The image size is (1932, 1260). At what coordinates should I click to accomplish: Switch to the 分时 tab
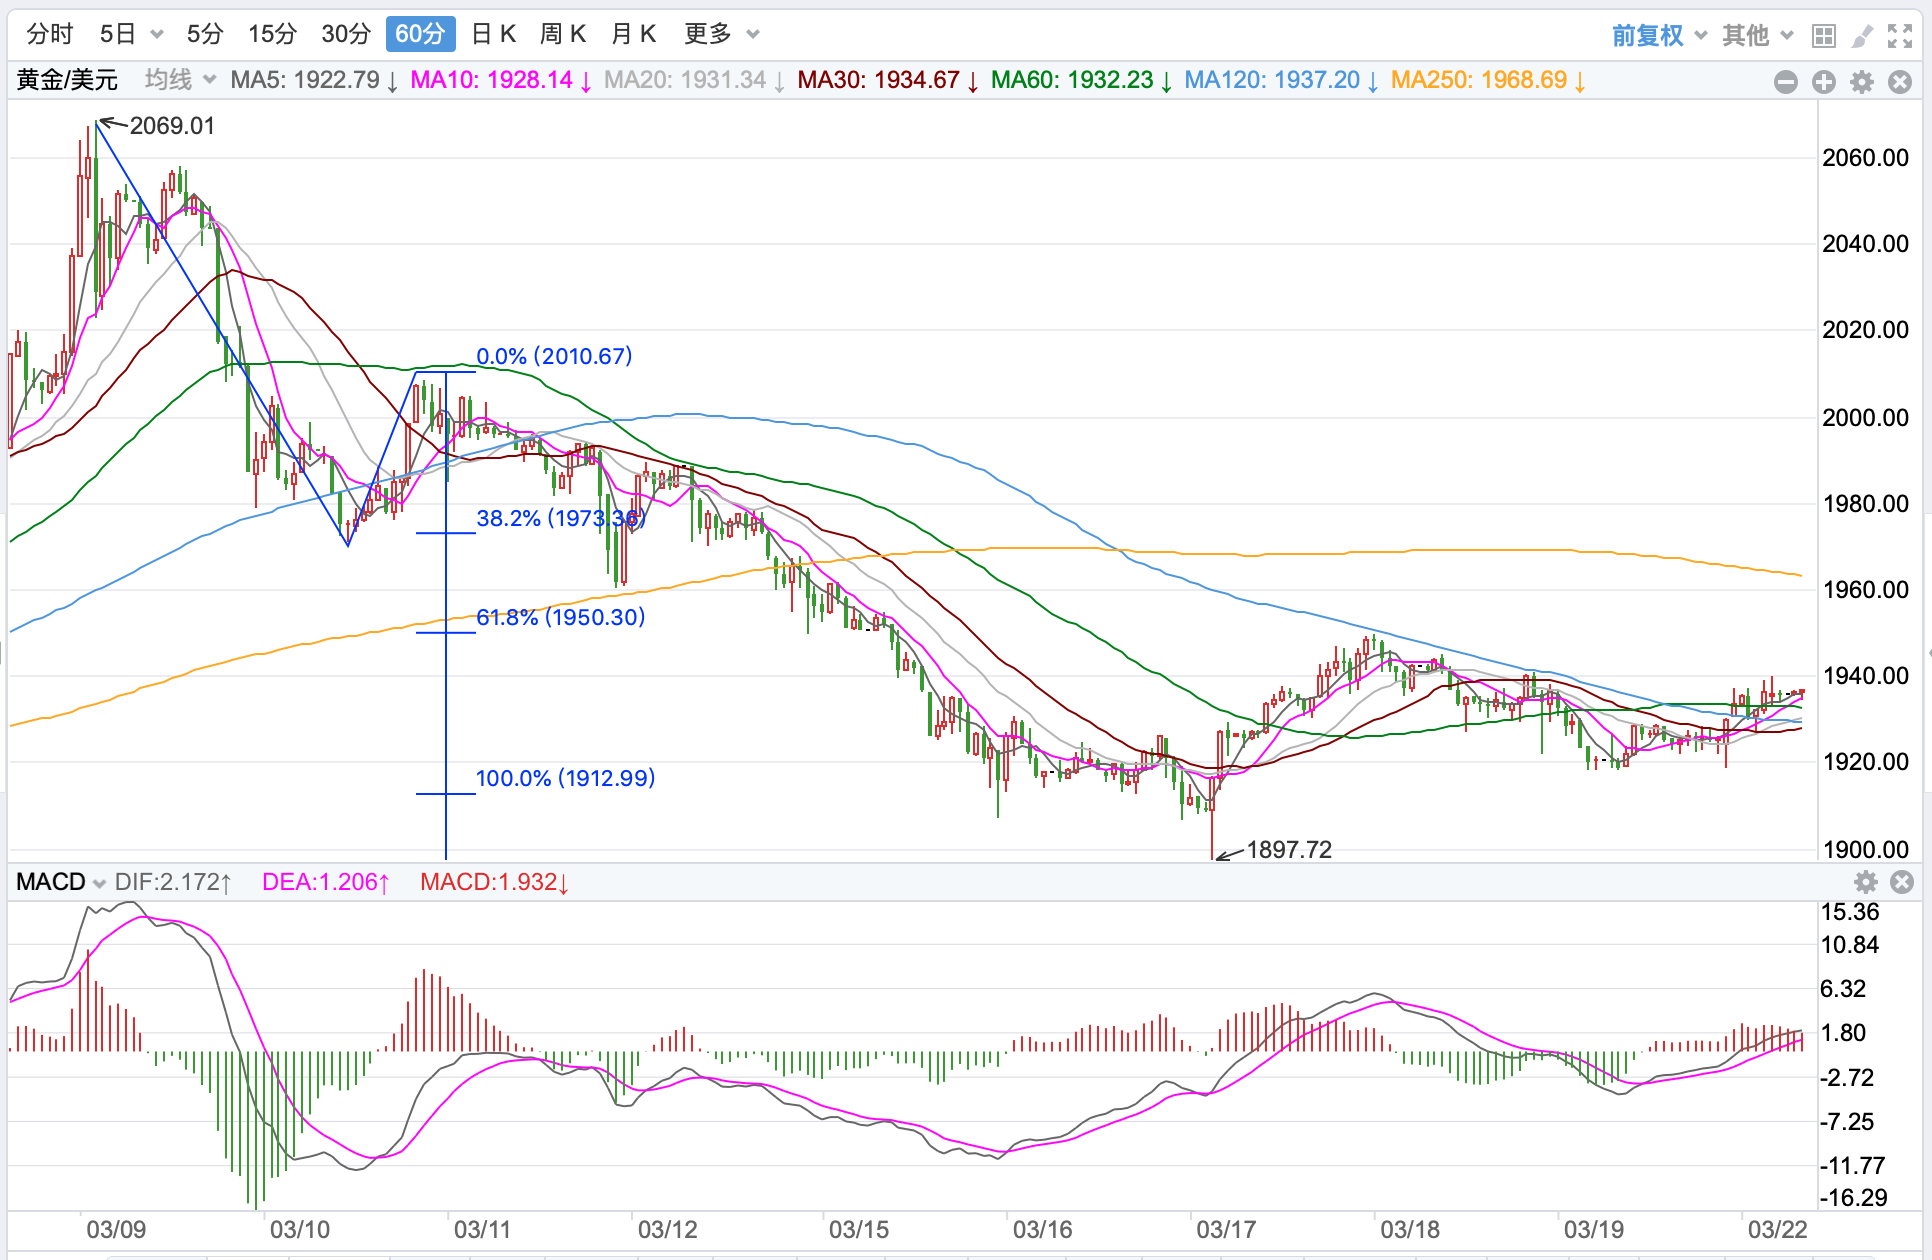[49, 34]
